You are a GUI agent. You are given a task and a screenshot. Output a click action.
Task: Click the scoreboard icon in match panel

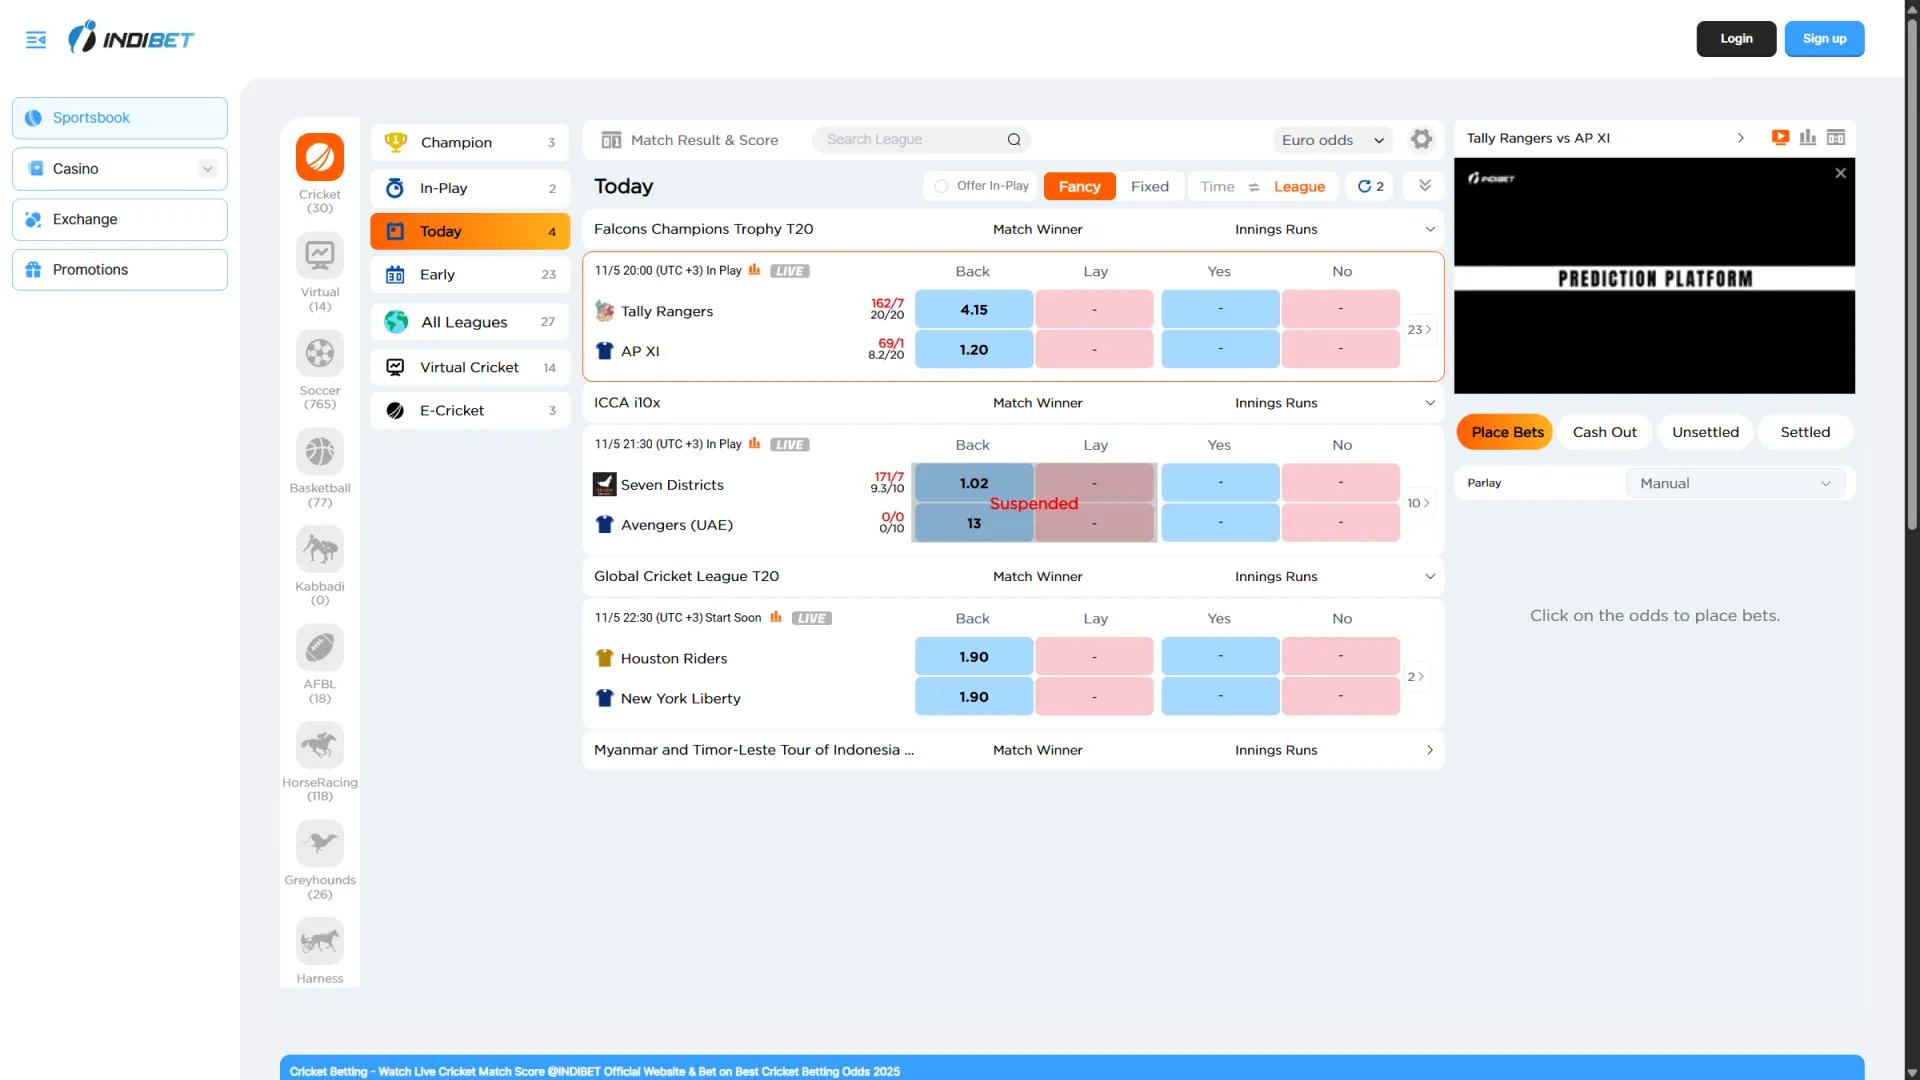click(x=1836, y=138)
